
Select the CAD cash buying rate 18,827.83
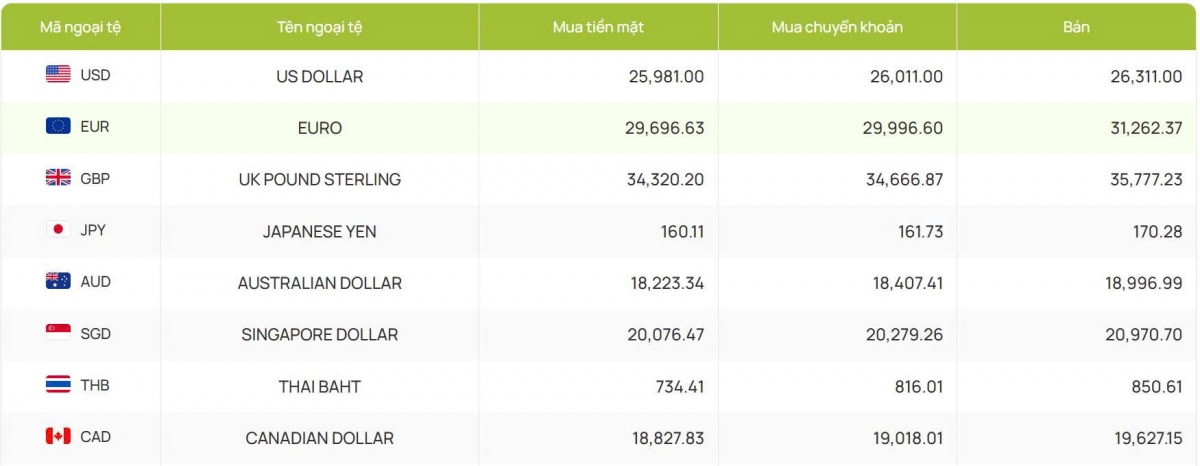[x=665, y=438]
